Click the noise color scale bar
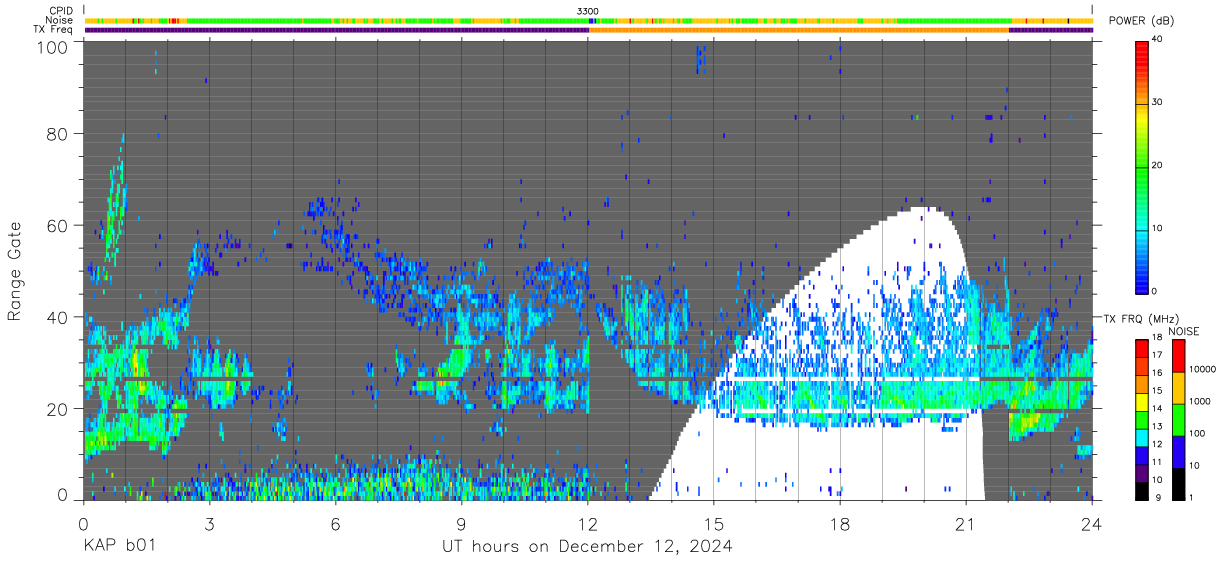Viewport: 1228px width, 567px height. 1178,418
